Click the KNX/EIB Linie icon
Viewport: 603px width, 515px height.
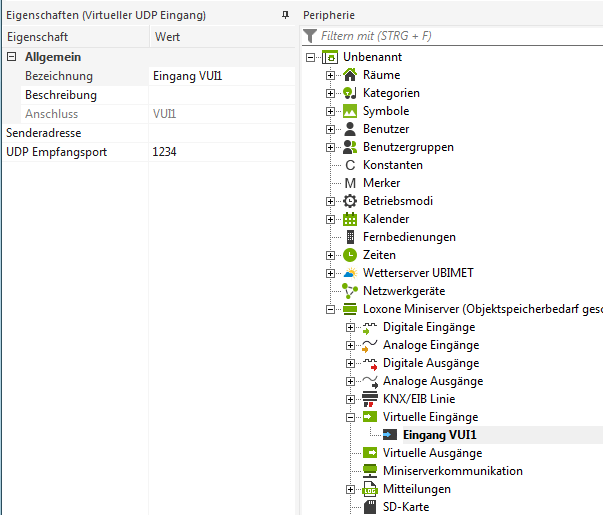[370, 399]
